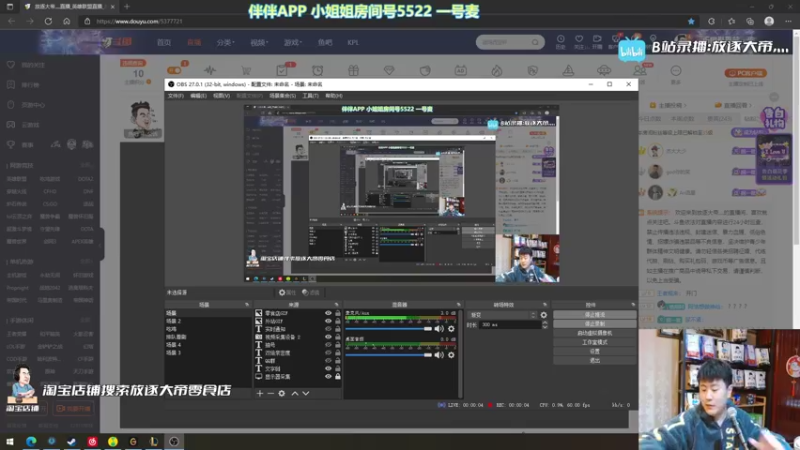Select 场景 2 in scenes list

(207, 321)
